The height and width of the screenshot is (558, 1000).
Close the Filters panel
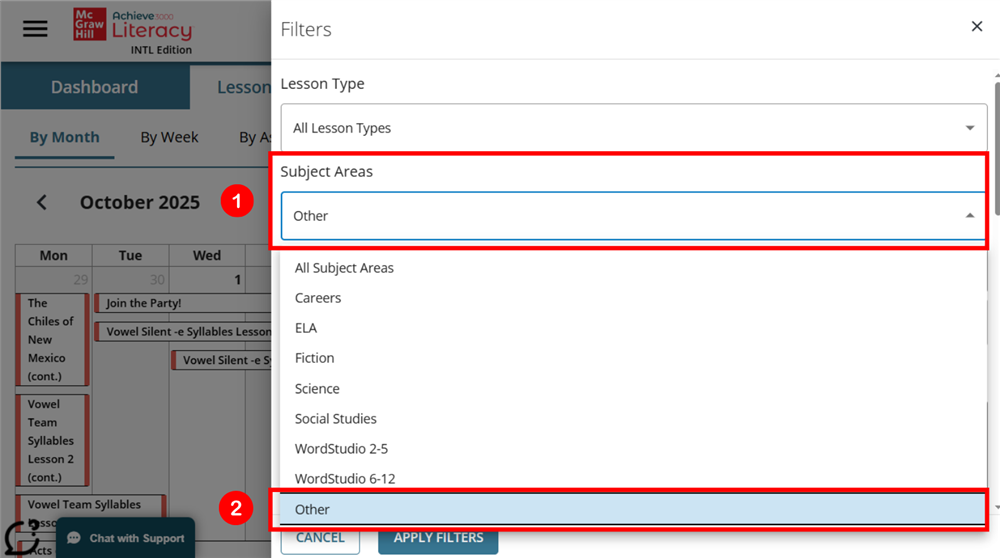[977, 27]
